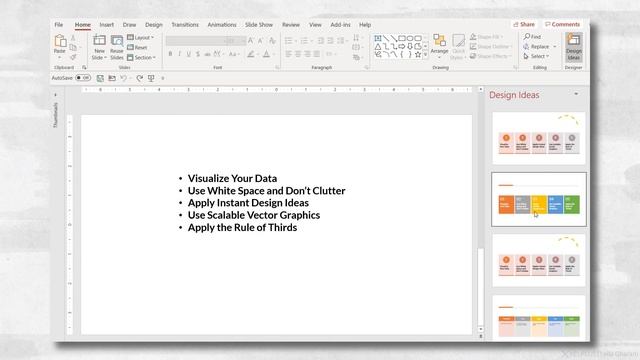Image resolution: width=640 pixels, height=360 pixels.
Task: Select the first orange circles design idea
Action: 539,138
